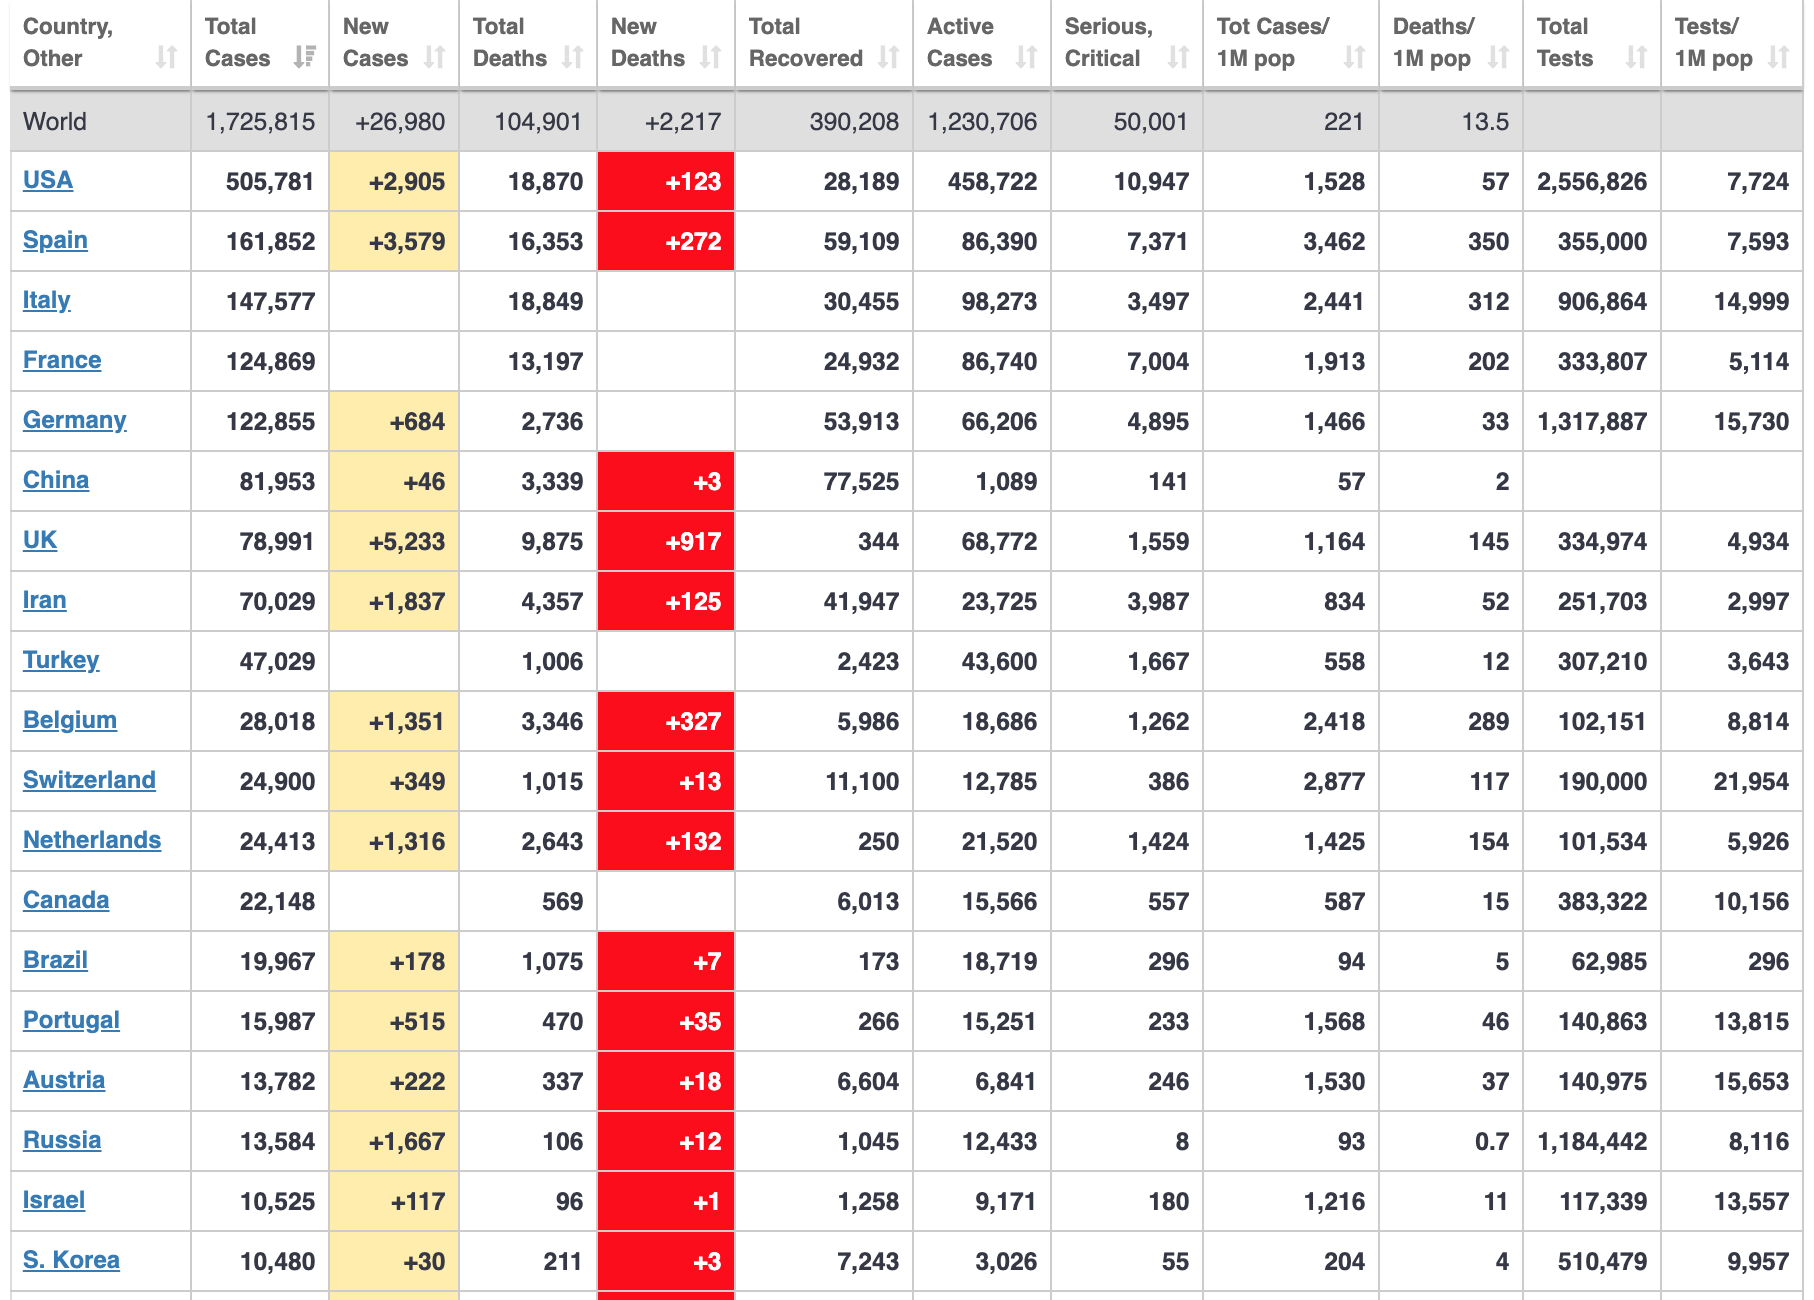Open the Austria country link

(x=64, y=1080)
